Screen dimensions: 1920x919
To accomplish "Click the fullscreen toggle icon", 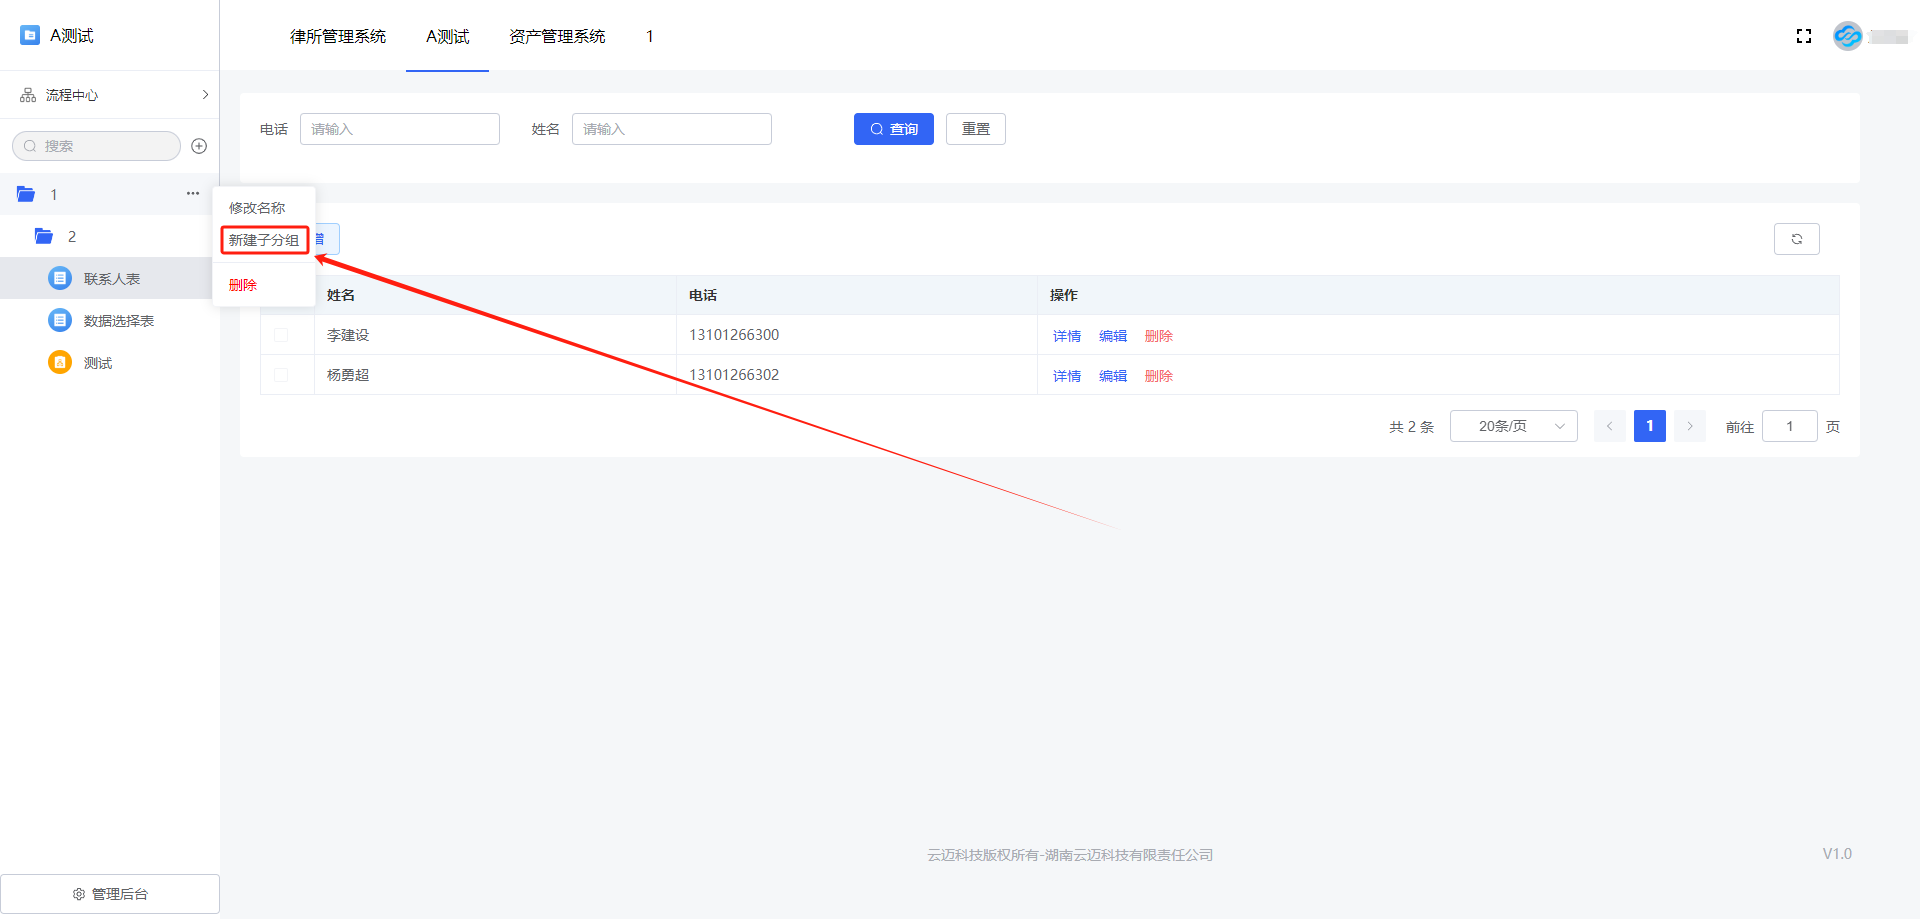I will pos(1804,36).
